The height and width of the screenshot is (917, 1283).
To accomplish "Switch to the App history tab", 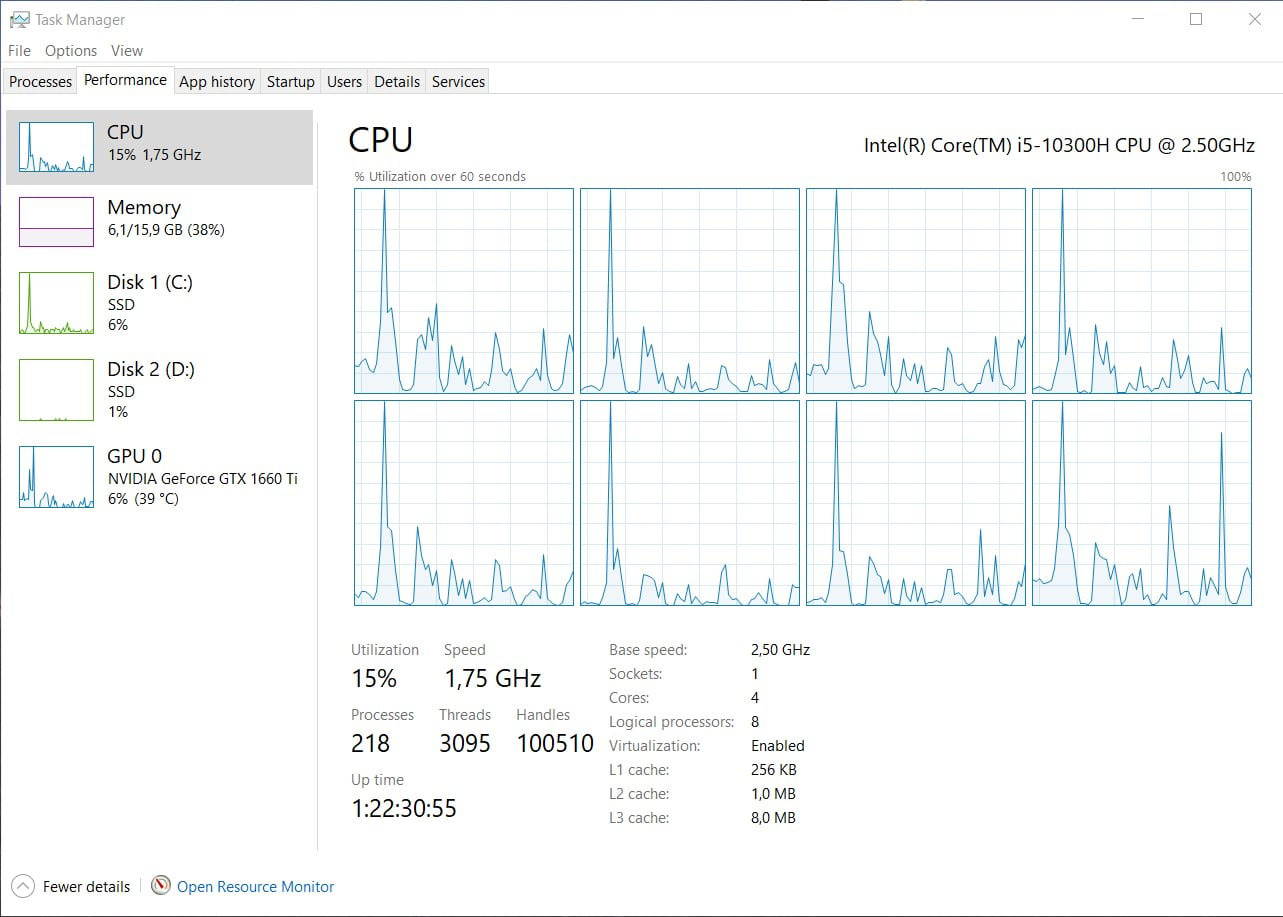I will pyautogui.click(x=217, y=82).
